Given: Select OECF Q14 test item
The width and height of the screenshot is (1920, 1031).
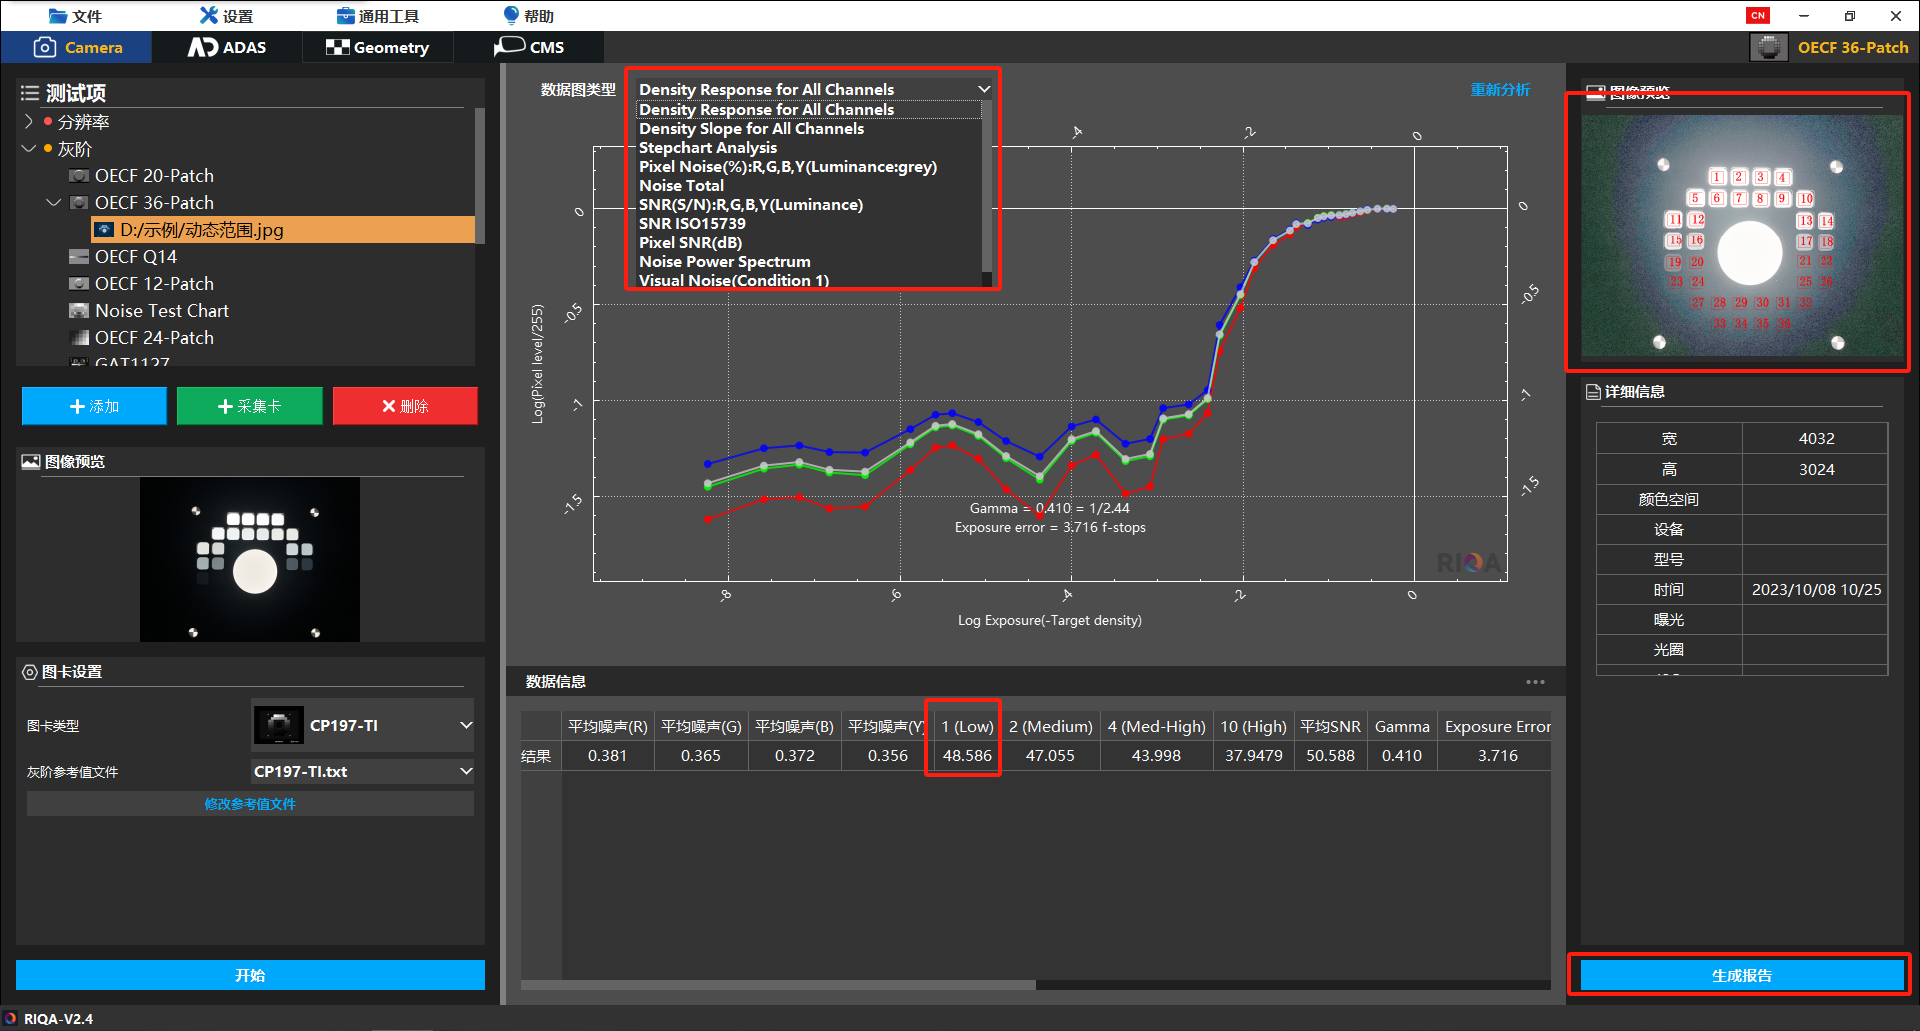Looking at the screenshot, I should tap(135, 257).
